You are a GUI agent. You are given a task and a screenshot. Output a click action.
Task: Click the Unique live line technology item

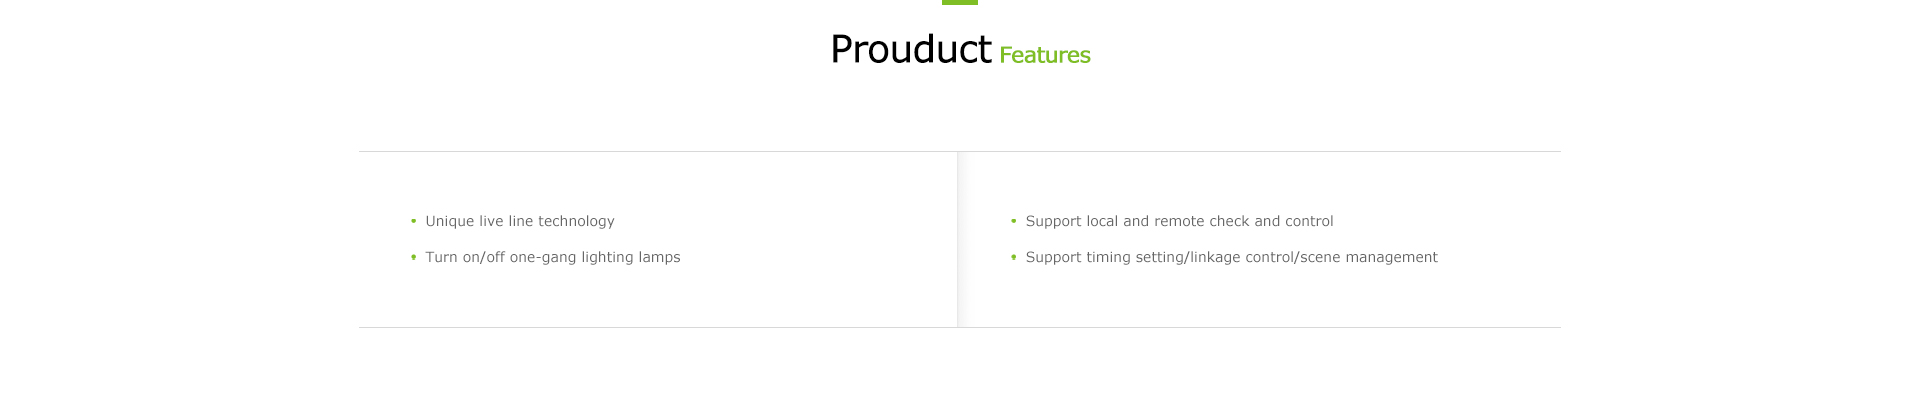tap(520, 221)
